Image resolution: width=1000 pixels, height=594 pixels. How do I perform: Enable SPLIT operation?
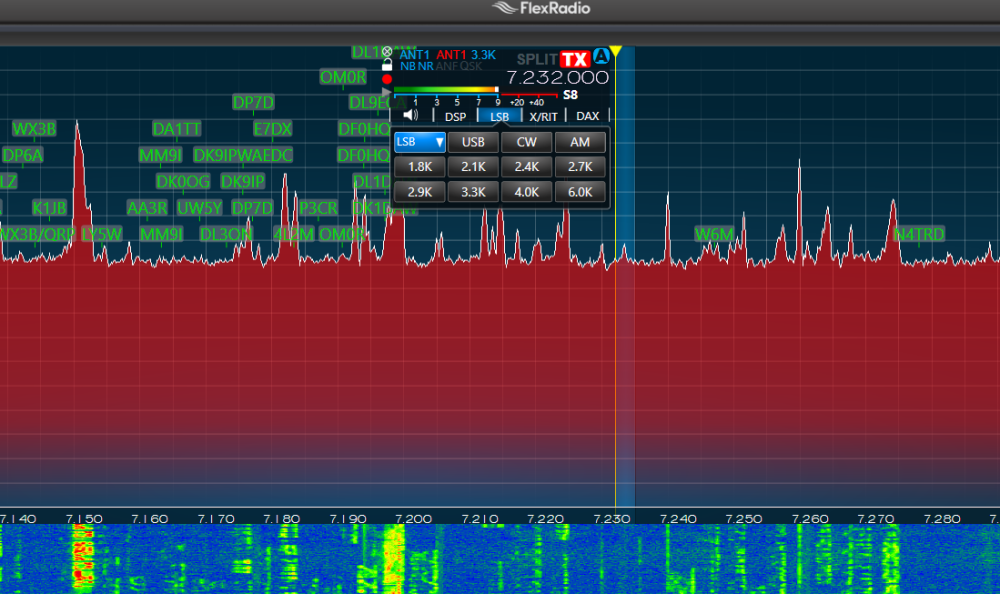pyautogui.click(x=537, y=60)
